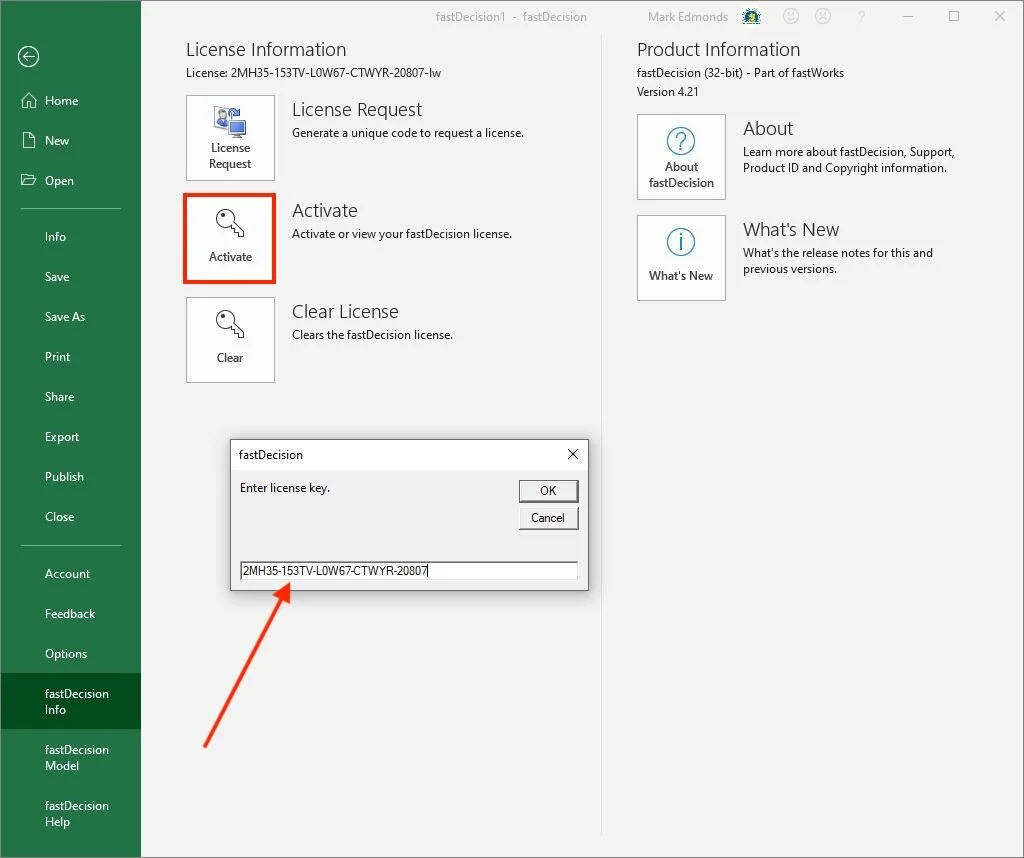Screen dimensions: 1024x858
Task: Click the Mark Edmonds user name
Action: 688,17
